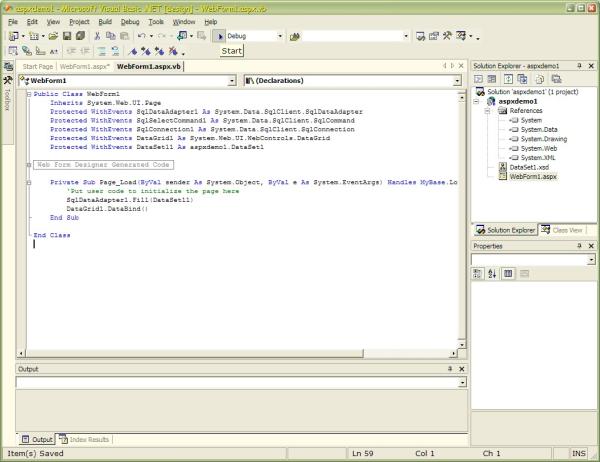Open the File menu
The height and width of the screenshot is (462, 600).
13,22
